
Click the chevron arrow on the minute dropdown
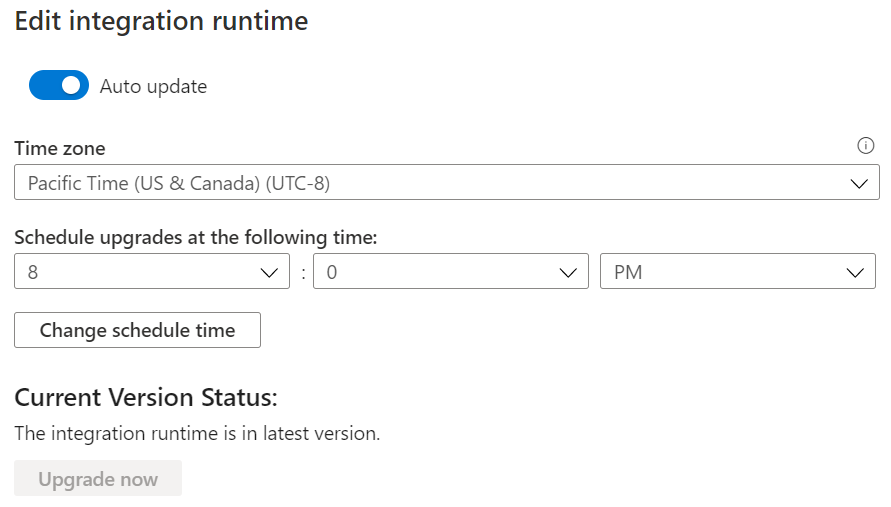coord(567,272)
